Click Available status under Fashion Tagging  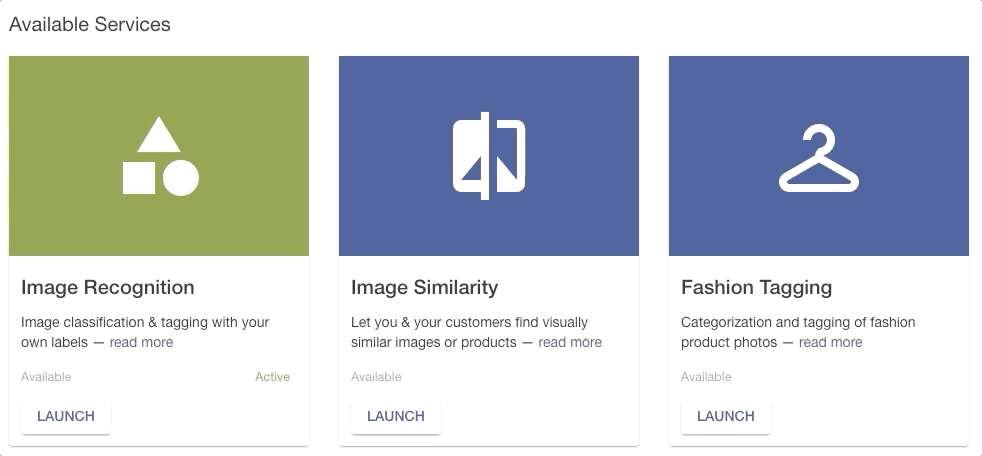click(706, 377)
